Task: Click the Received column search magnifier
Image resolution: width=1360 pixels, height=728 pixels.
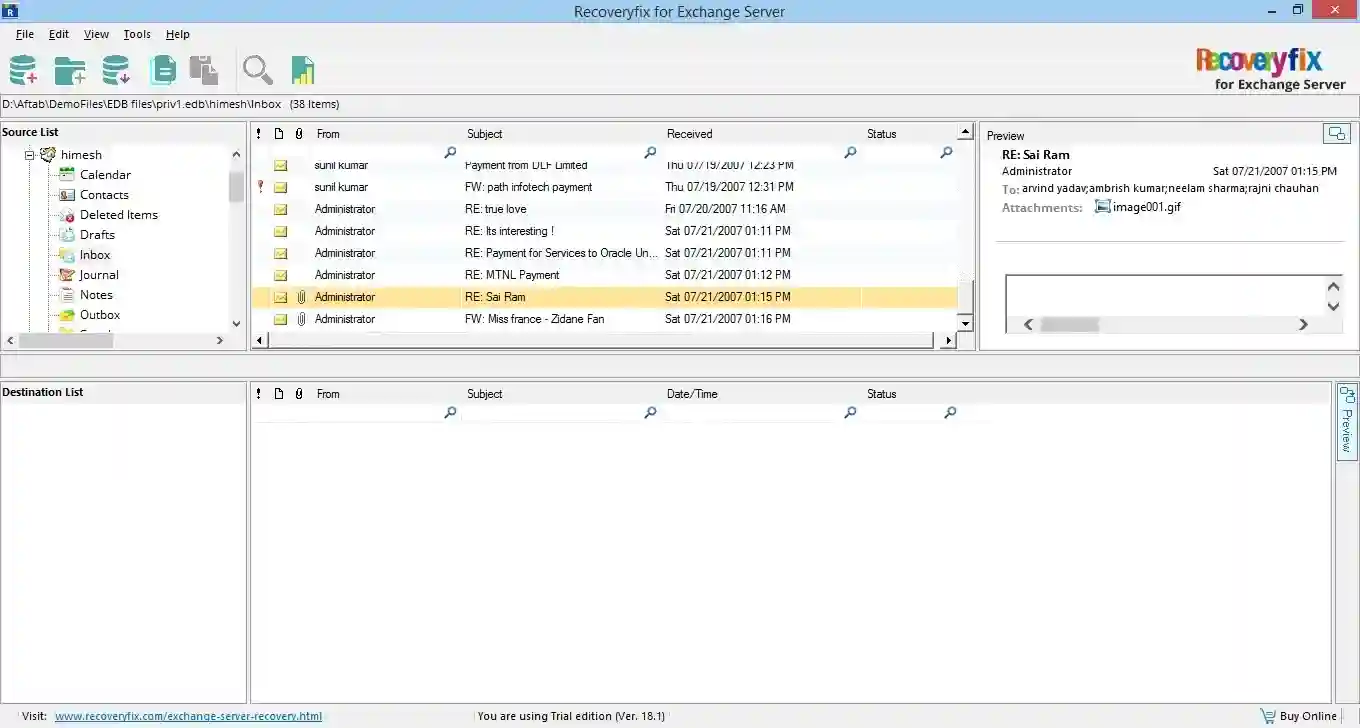Action: click(x=850, y=152)
